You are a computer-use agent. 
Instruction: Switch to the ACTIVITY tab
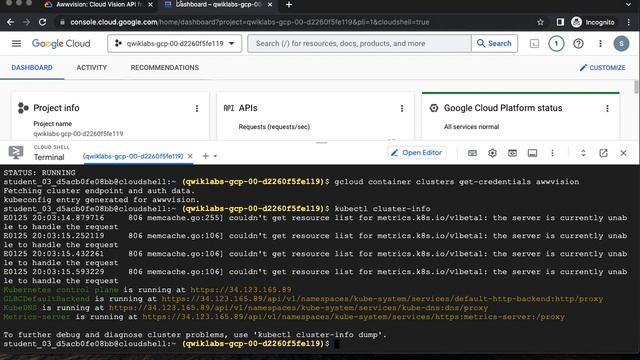point(91,68)
